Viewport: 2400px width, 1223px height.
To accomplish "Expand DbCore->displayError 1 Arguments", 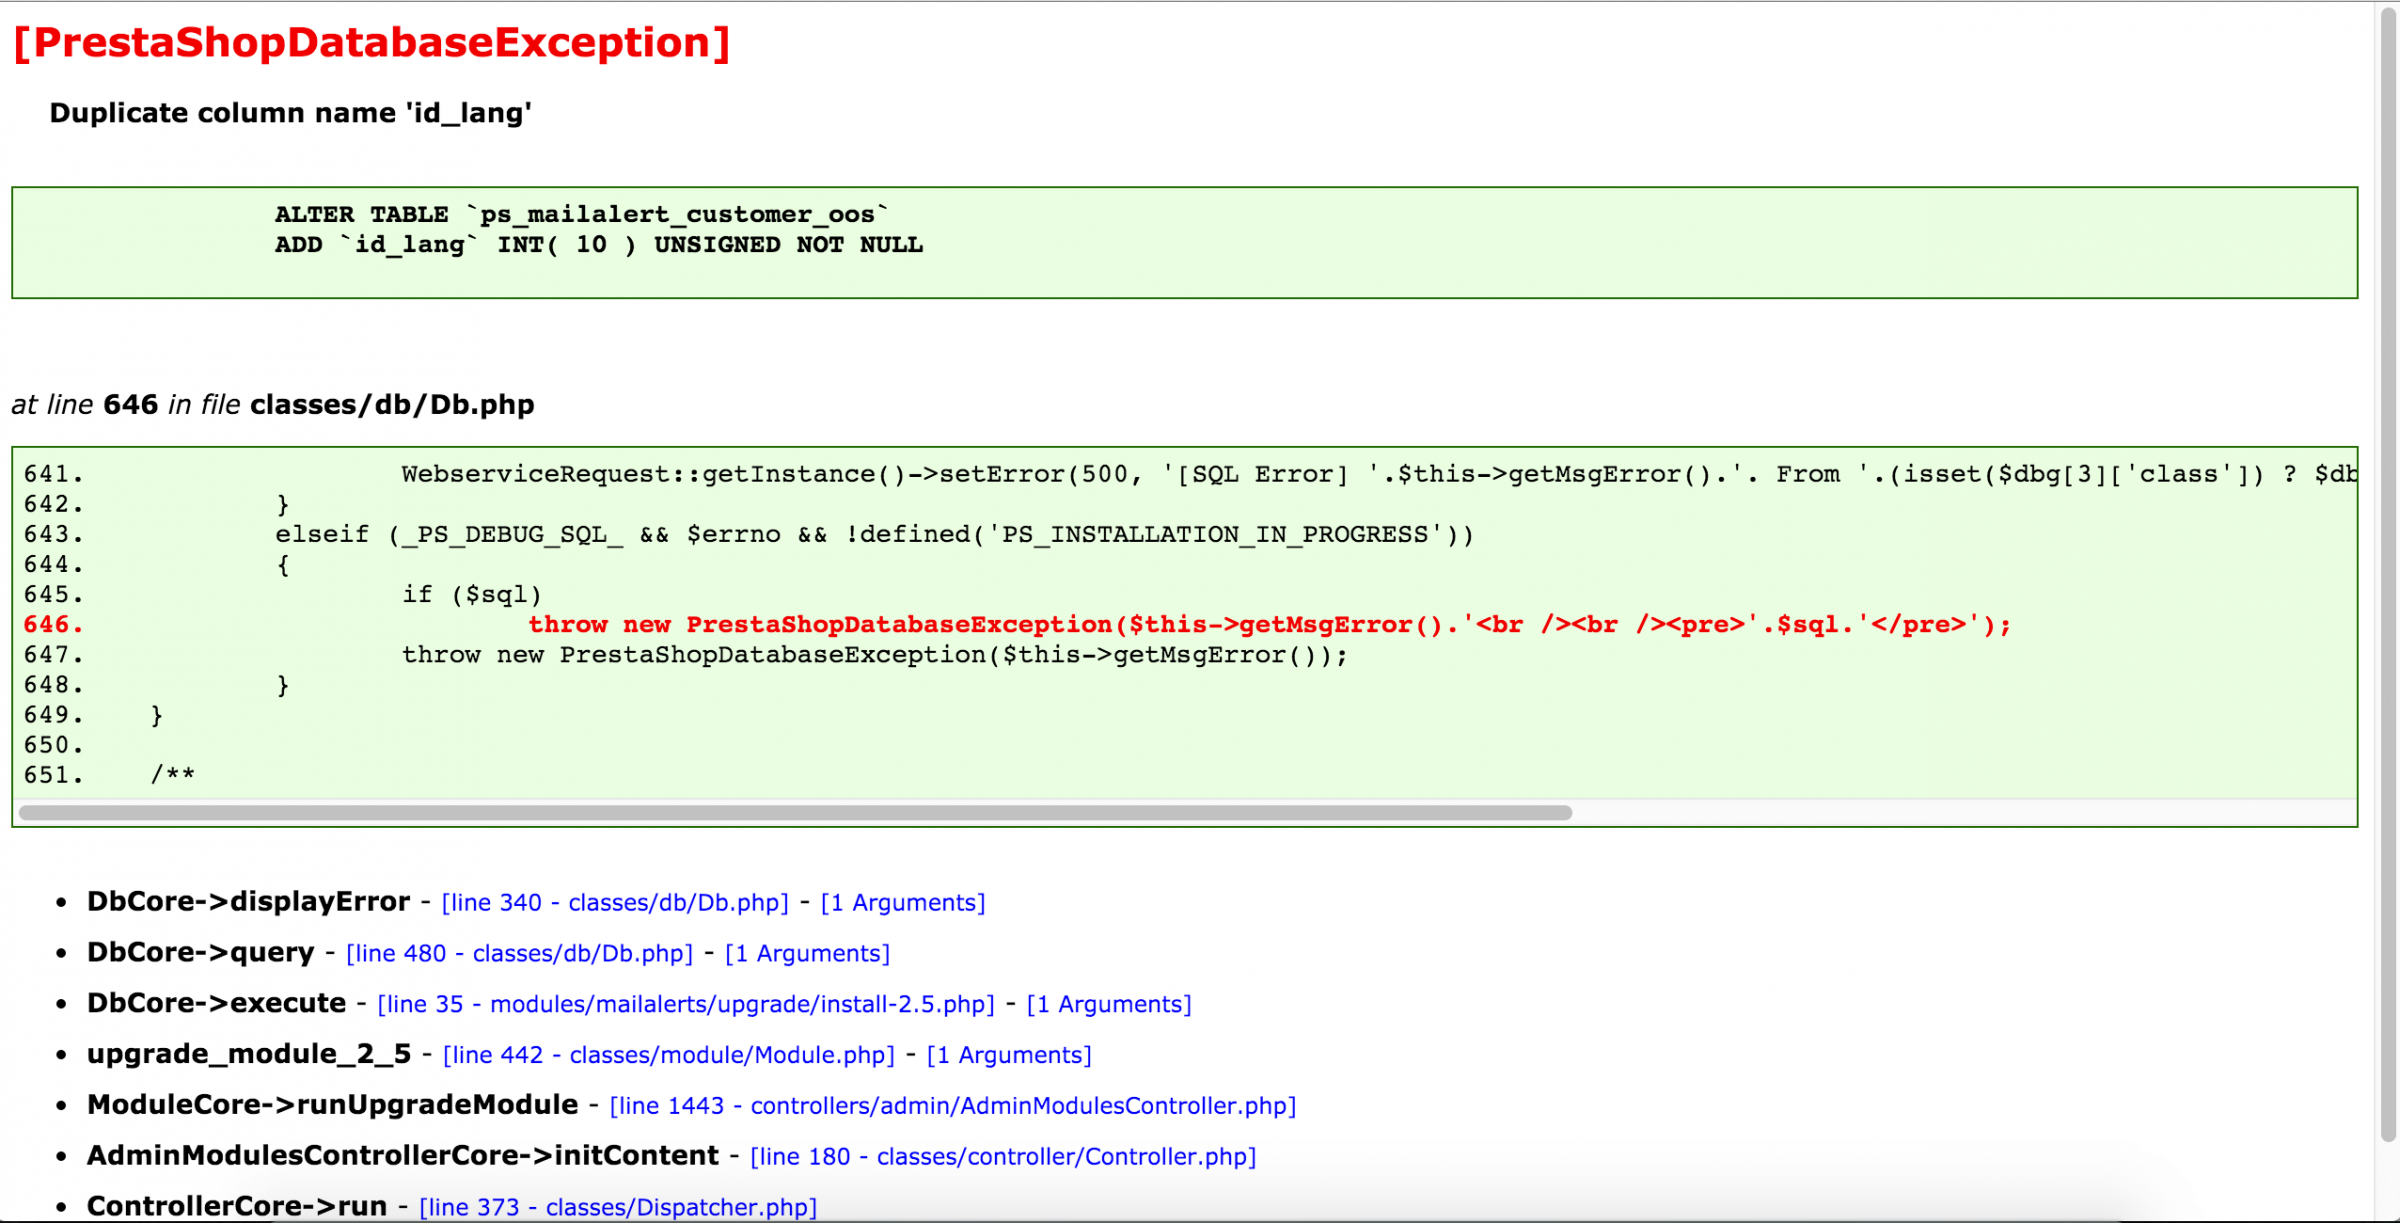I will pyautogui.click(x=902, y=902).
